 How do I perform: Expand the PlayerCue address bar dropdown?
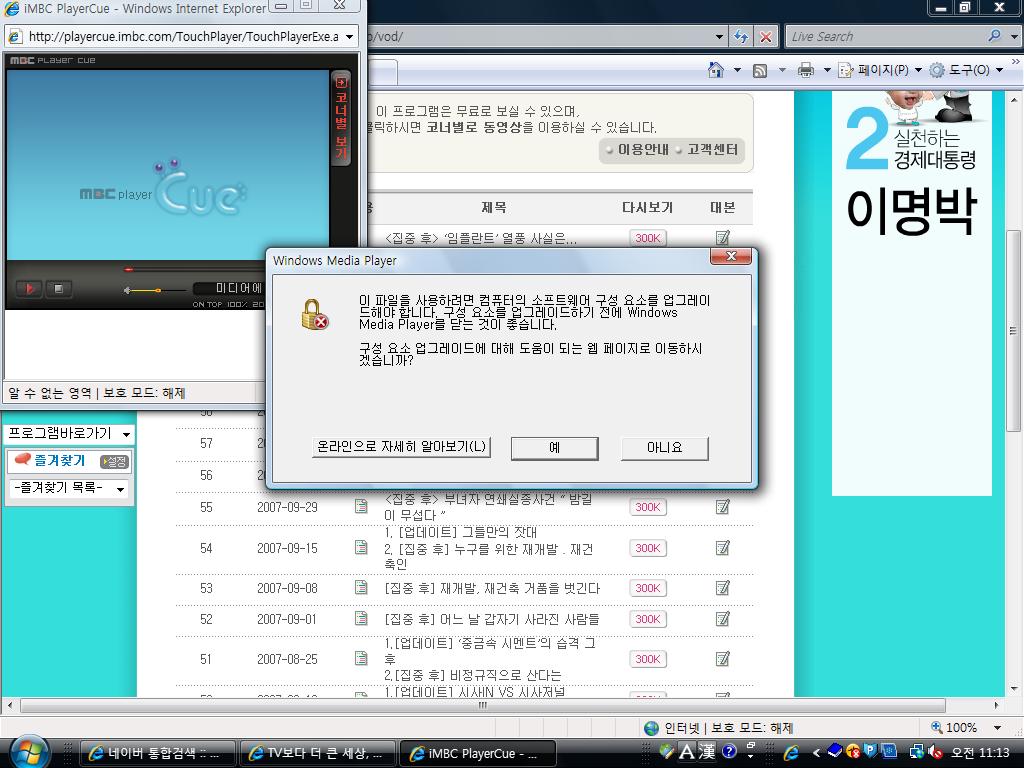click(x=349, y=37)
